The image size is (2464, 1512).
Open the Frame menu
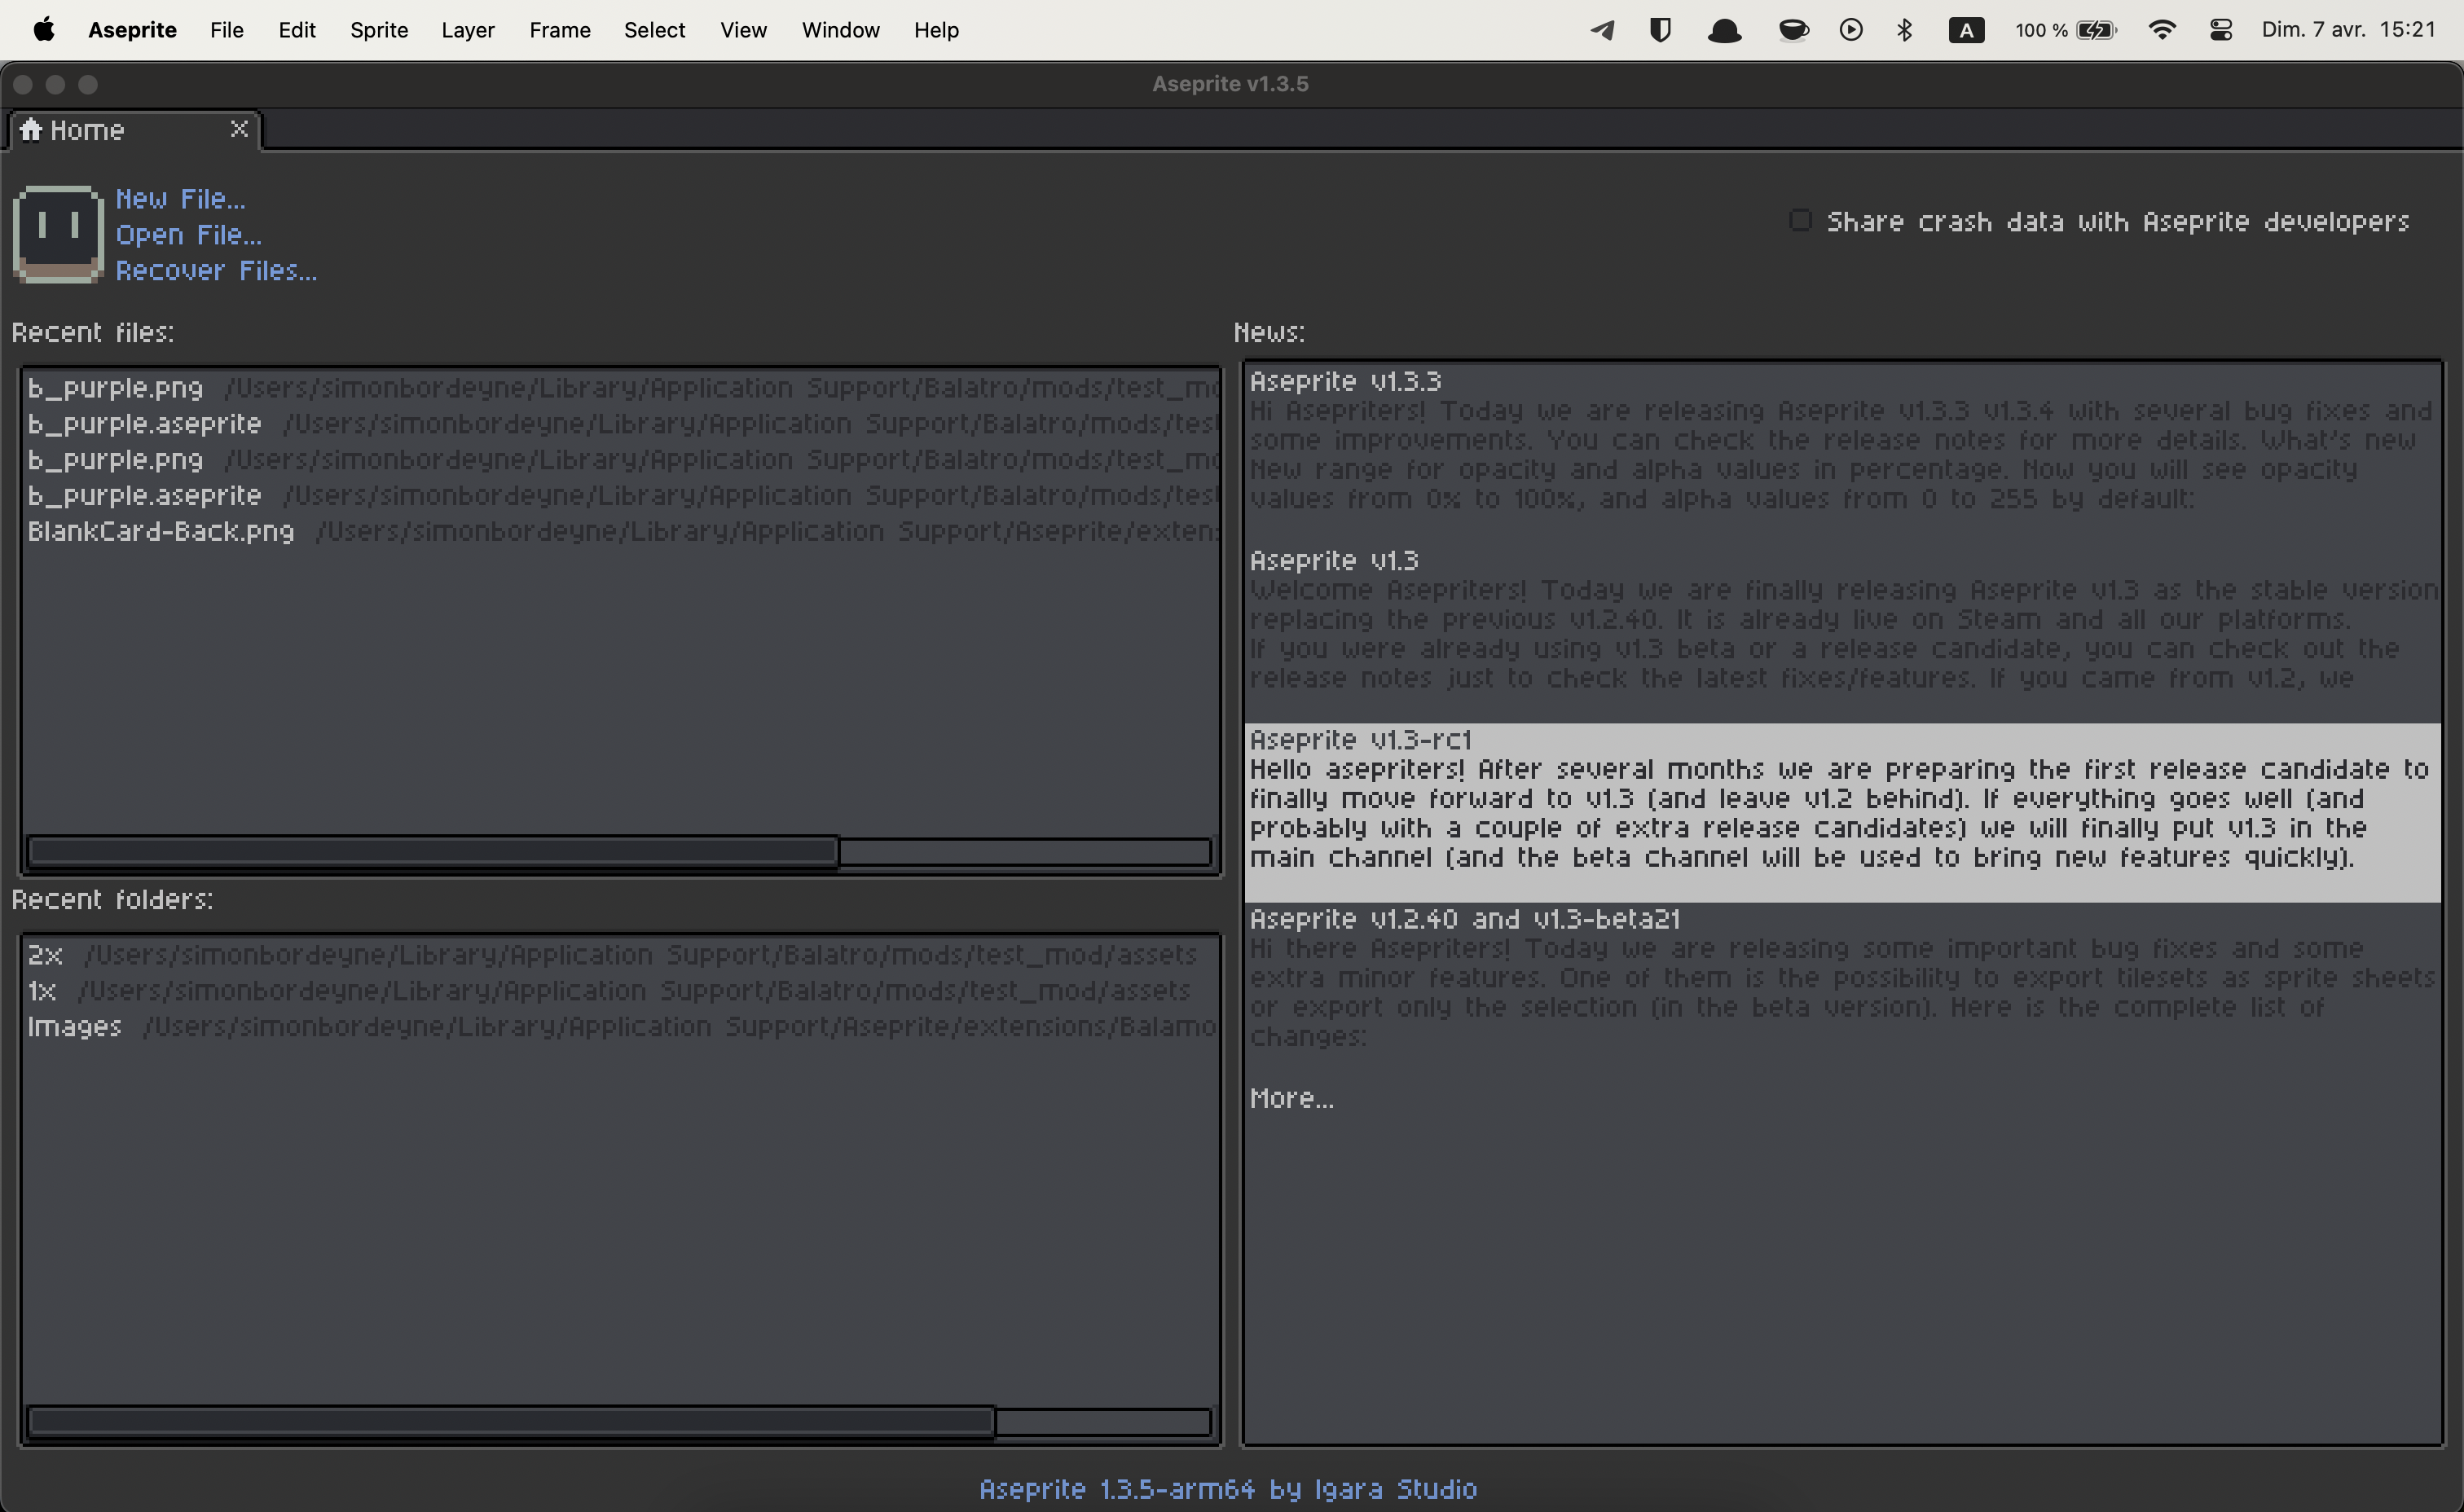[560, 30]
